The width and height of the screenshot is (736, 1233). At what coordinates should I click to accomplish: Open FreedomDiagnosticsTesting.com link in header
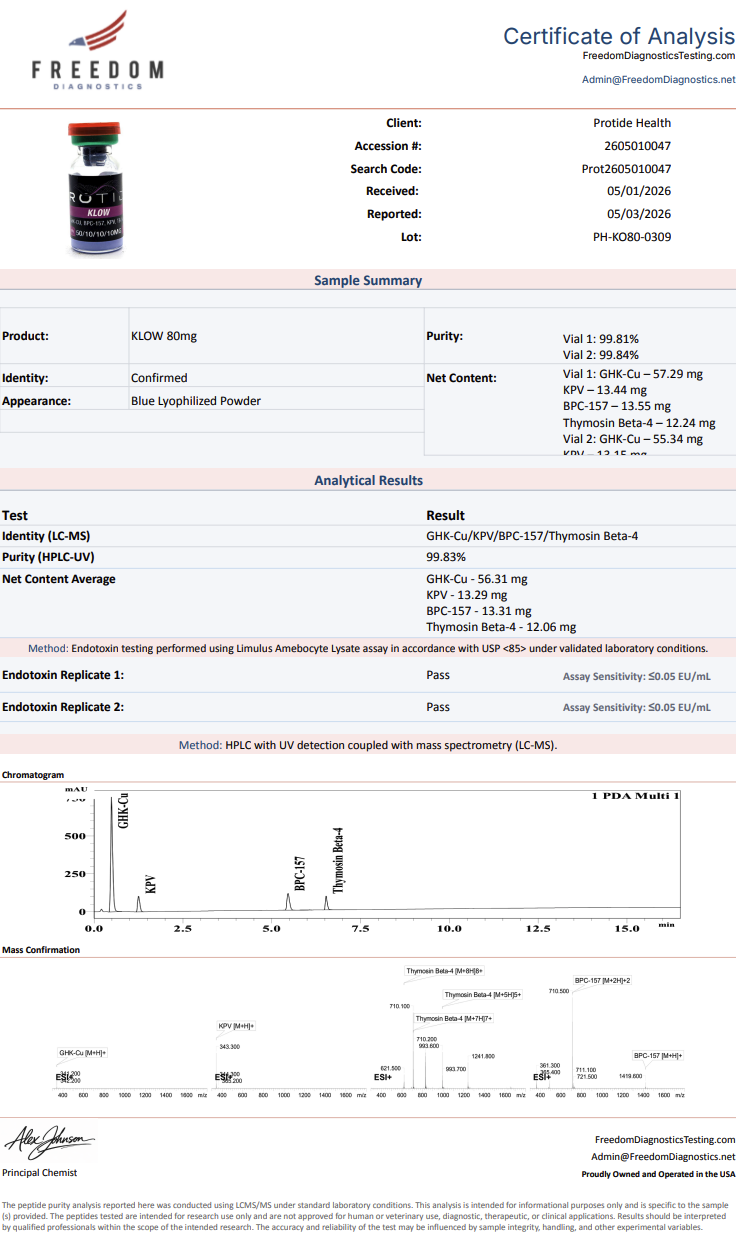tap(658, 56)
